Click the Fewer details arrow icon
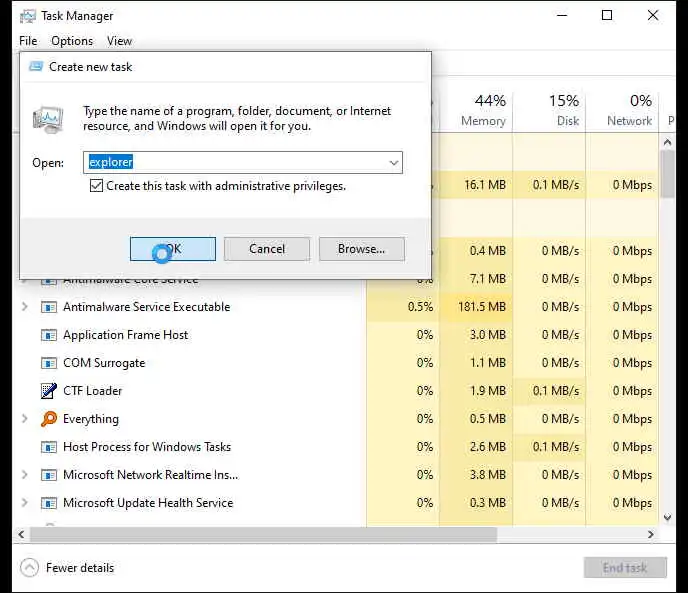Image resolution: width=688 pixels, height=593 pixels. point(29,568)
